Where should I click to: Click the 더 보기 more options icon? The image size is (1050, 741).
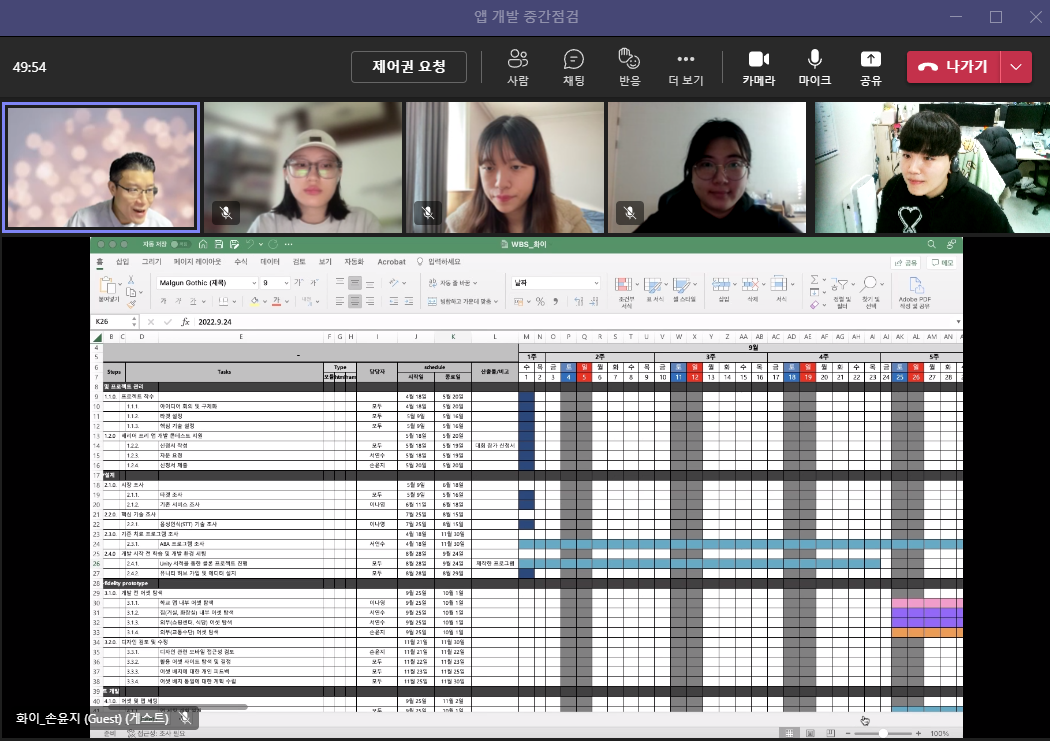pyautogui.click(x=686, y=59)
